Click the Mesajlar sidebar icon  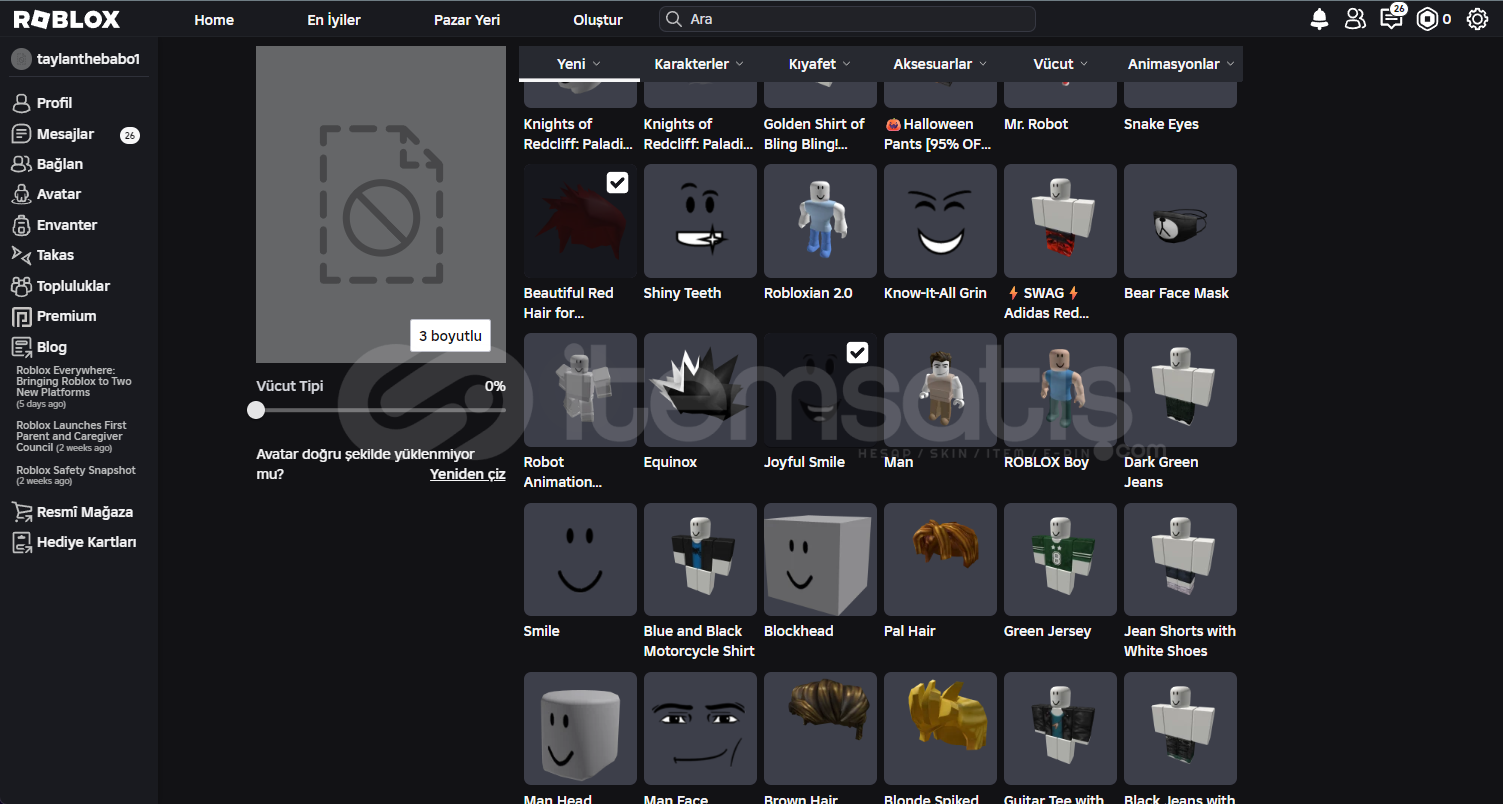[21, 134]
